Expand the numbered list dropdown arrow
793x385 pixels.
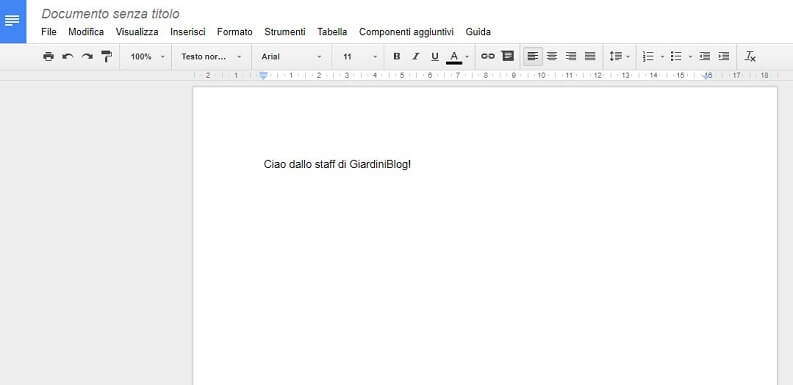click(x=662, y=57)
